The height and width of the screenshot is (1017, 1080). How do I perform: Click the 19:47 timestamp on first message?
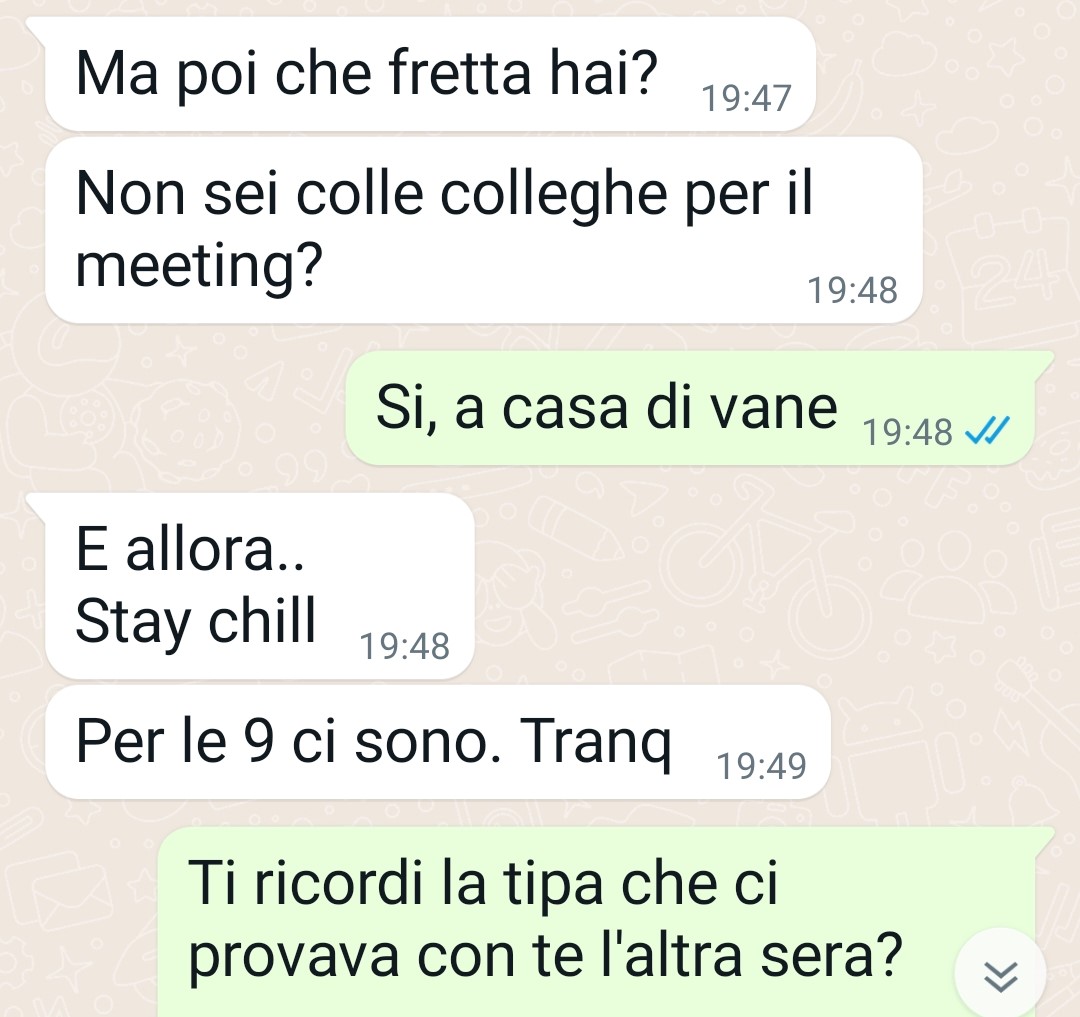pyautogui.click(x=746, y=98)
